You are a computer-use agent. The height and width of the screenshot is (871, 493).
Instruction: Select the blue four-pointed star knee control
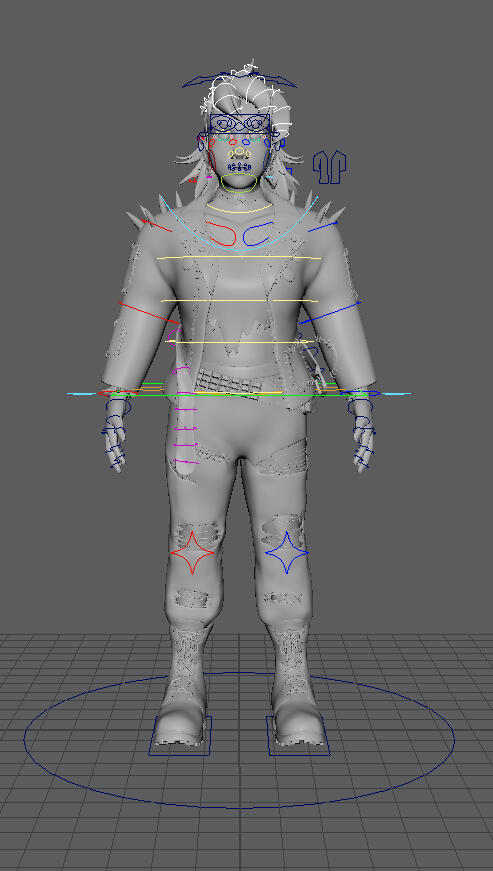286,552
